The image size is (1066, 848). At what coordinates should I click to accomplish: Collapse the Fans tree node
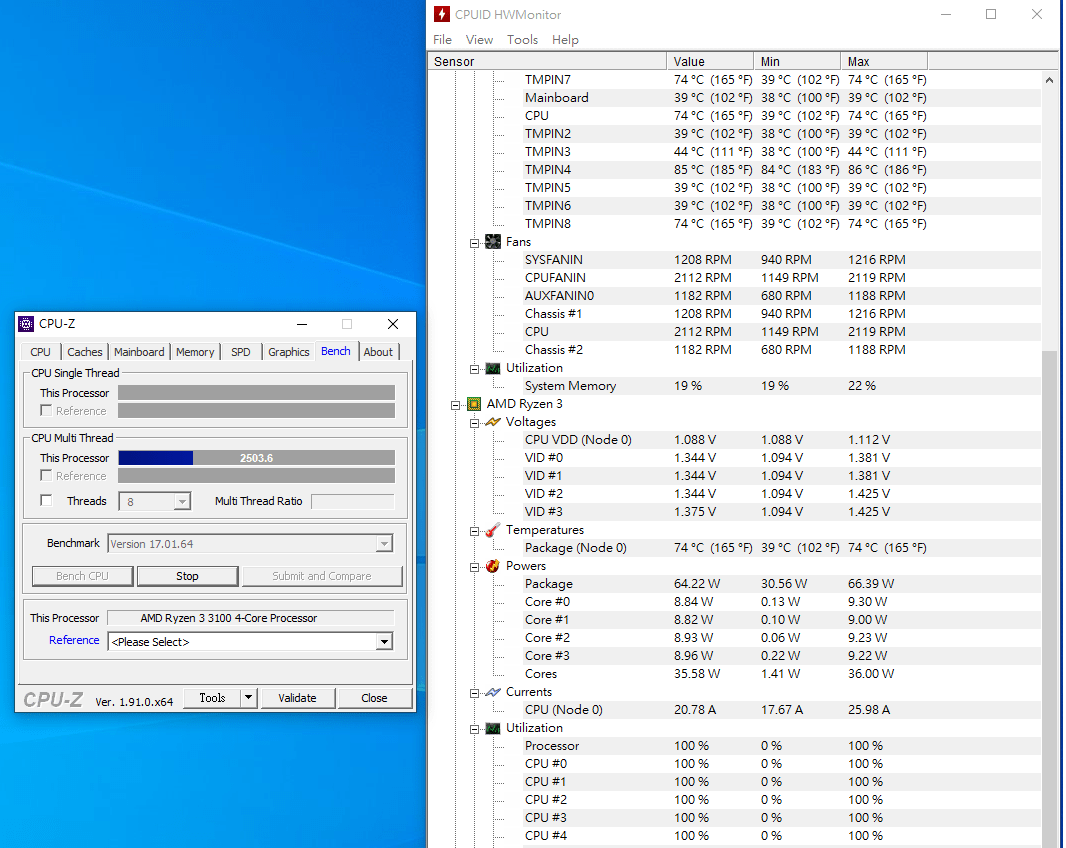pos(475,243)
